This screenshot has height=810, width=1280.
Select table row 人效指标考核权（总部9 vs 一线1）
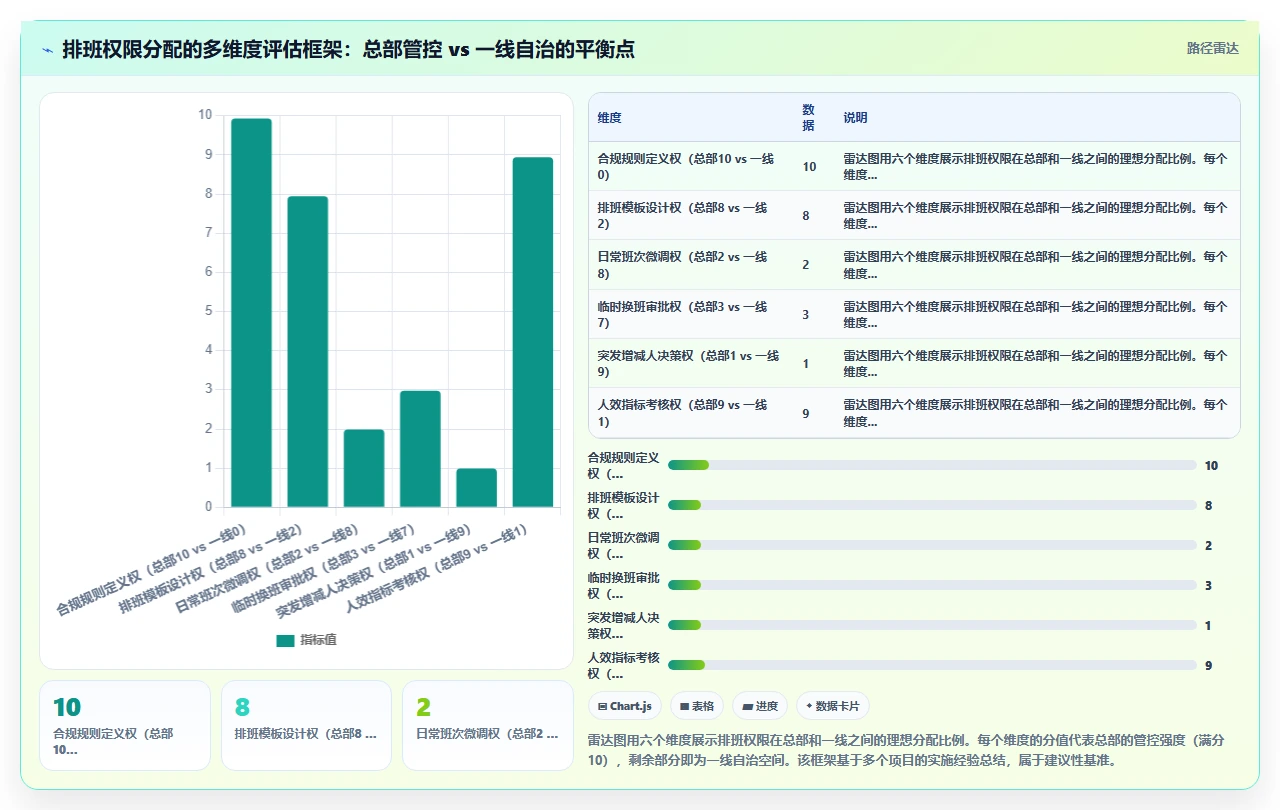pyautogui.click(x=914, y=413)
